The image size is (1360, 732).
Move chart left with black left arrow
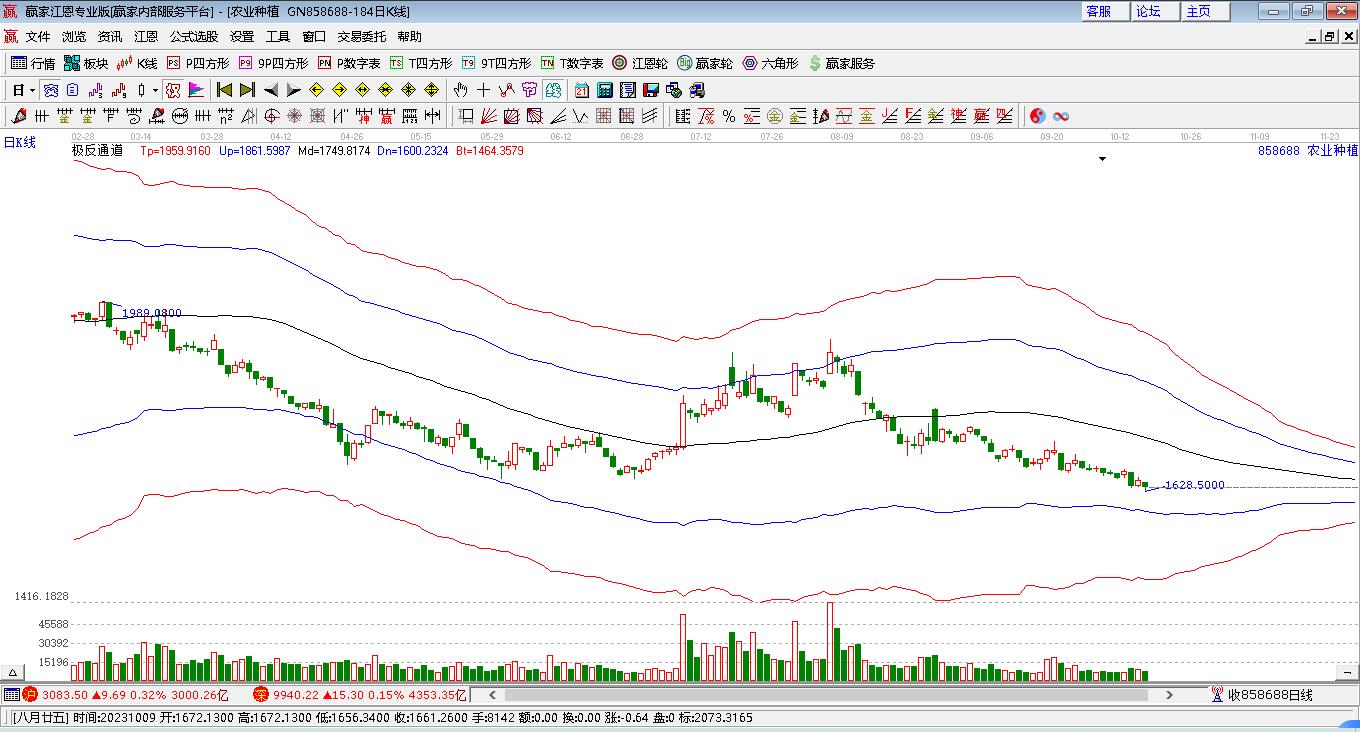coord(271,90)
